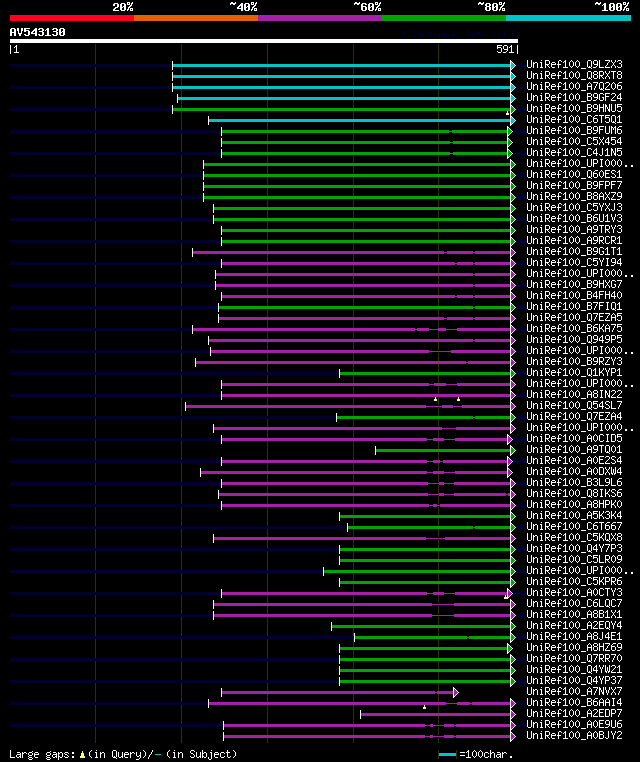Click UniRef100_A0E2S4 in the list
The width and height of the screenshot is (640, 762).
point(574,460)
